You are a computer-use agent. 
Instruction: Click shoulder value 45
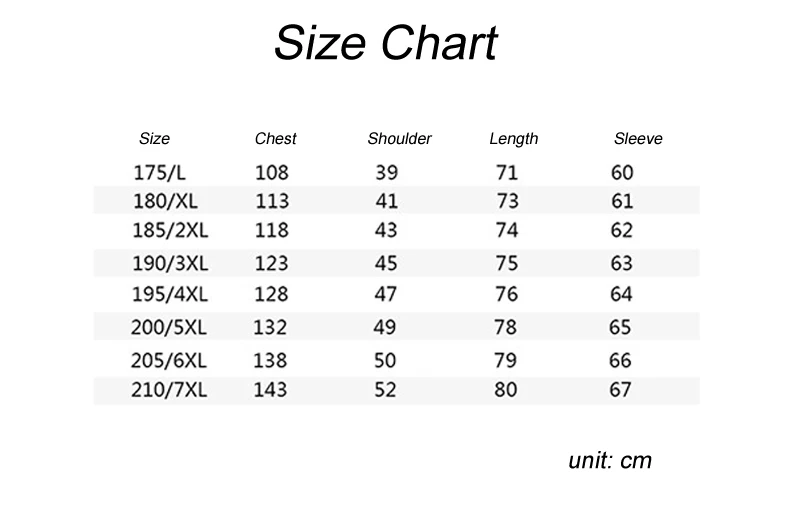tap(386, 264)
